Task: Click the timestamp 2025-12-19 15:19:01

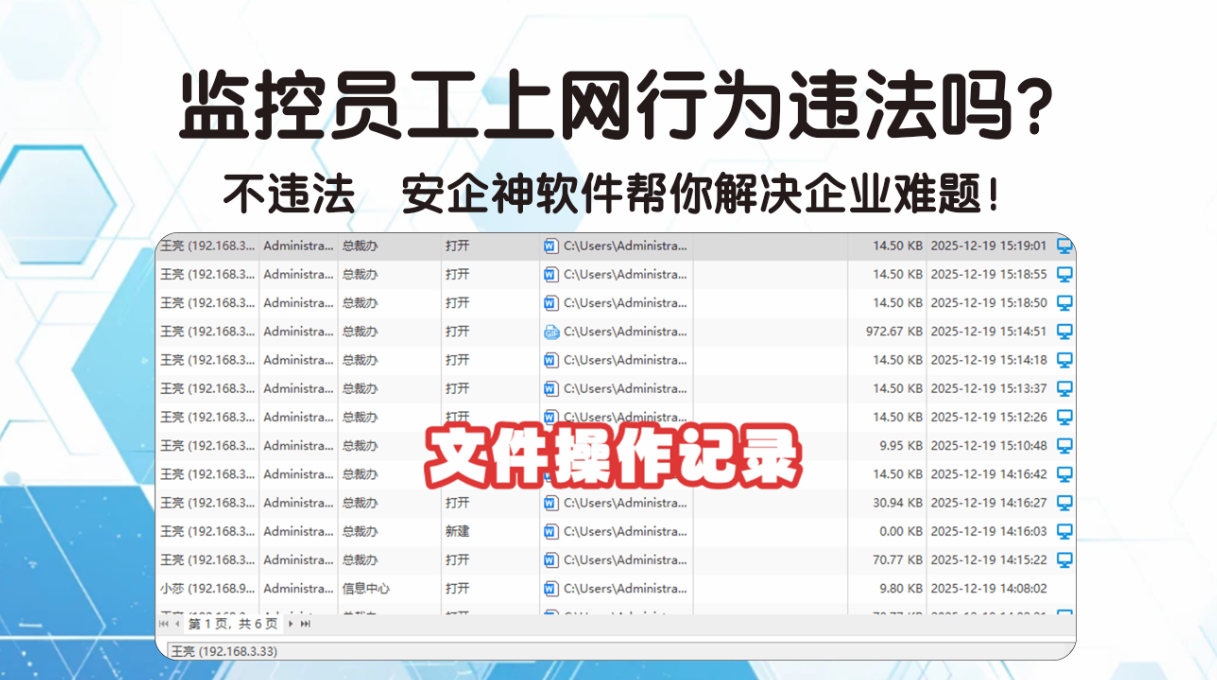Action: click(989, 245)
